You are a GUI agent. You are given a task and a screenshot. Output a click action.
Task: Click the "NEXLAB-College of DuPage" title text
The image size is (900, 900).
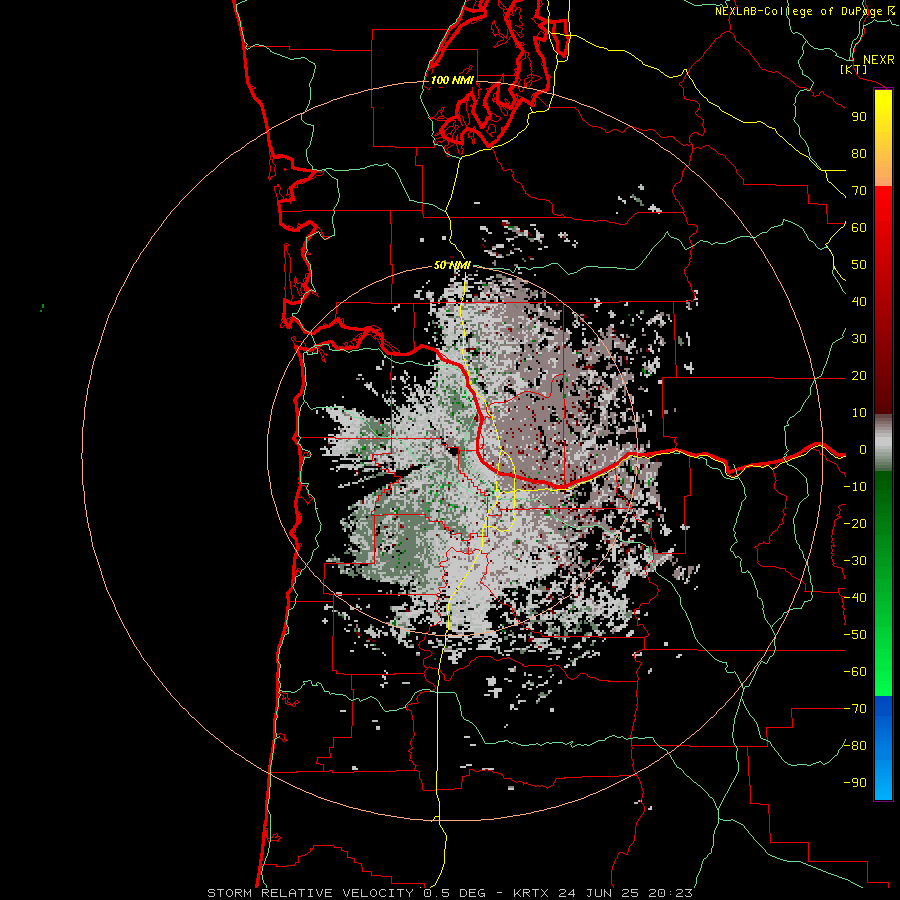click(x=798, y=11)
